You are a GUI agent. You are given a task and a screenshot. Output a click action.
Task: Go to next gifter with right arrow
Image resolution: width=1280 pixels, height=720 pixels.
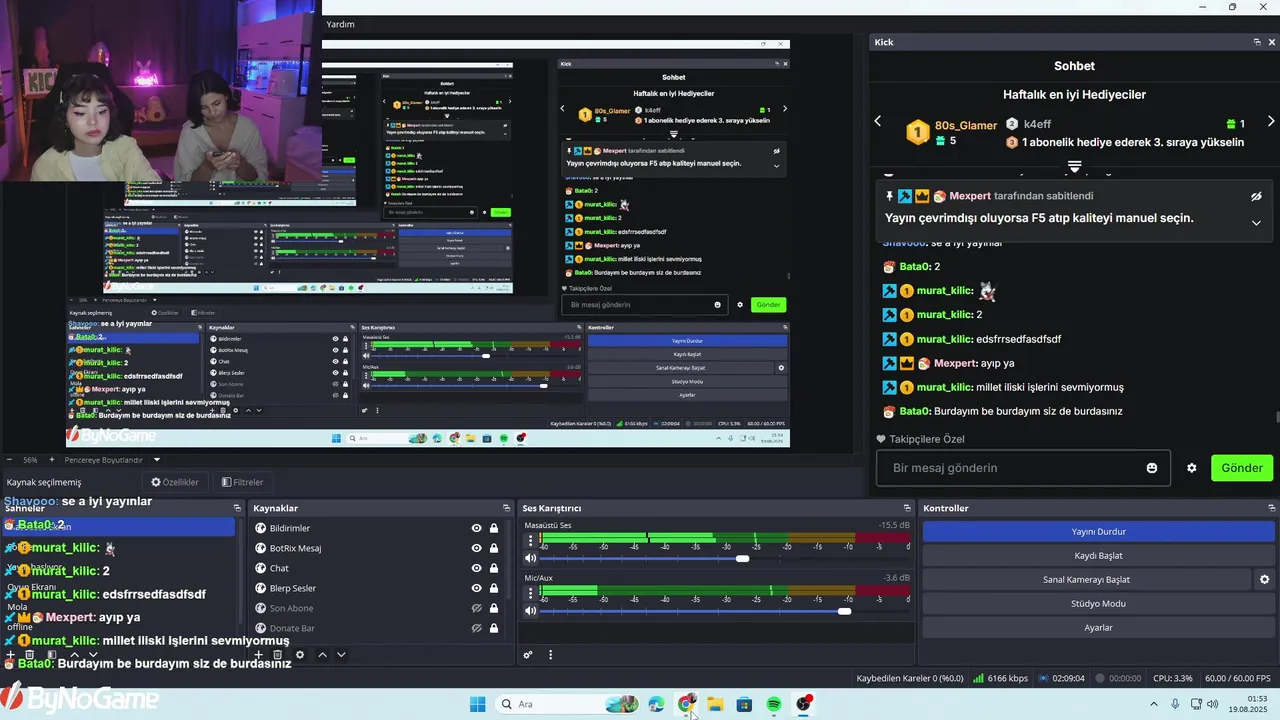1271,121
